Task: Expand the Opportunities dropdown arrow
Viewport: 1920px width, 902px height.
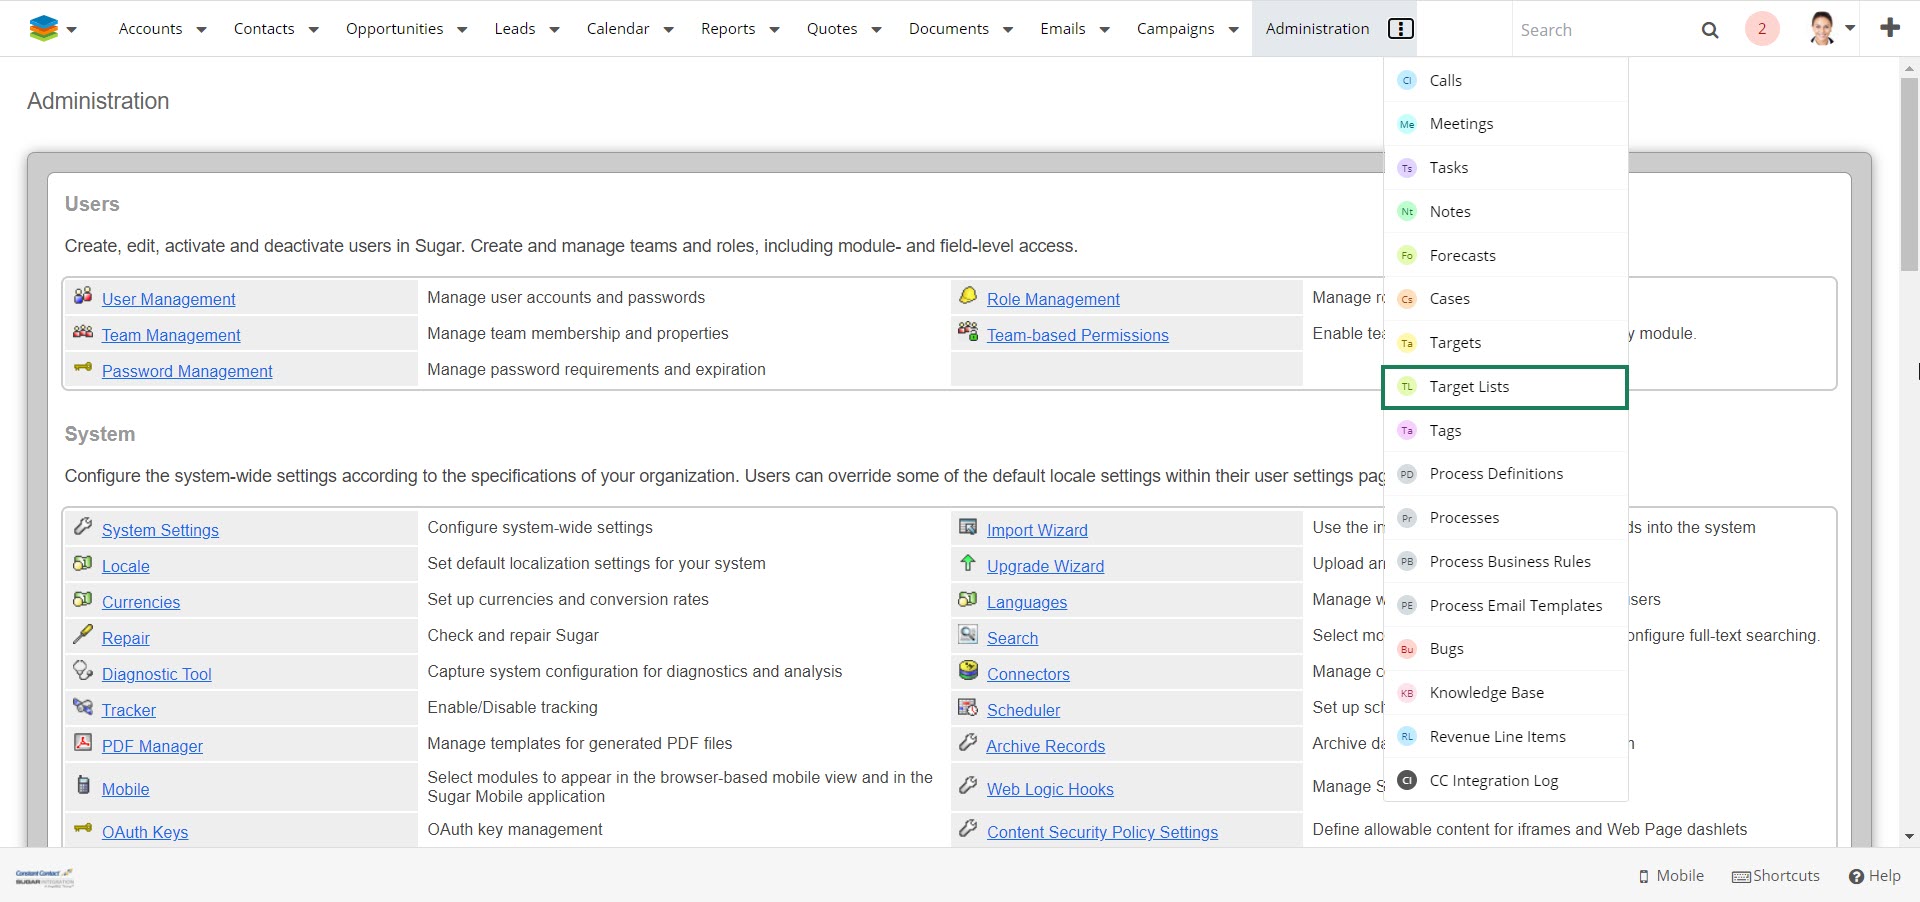Action: [x=462, y=30]
